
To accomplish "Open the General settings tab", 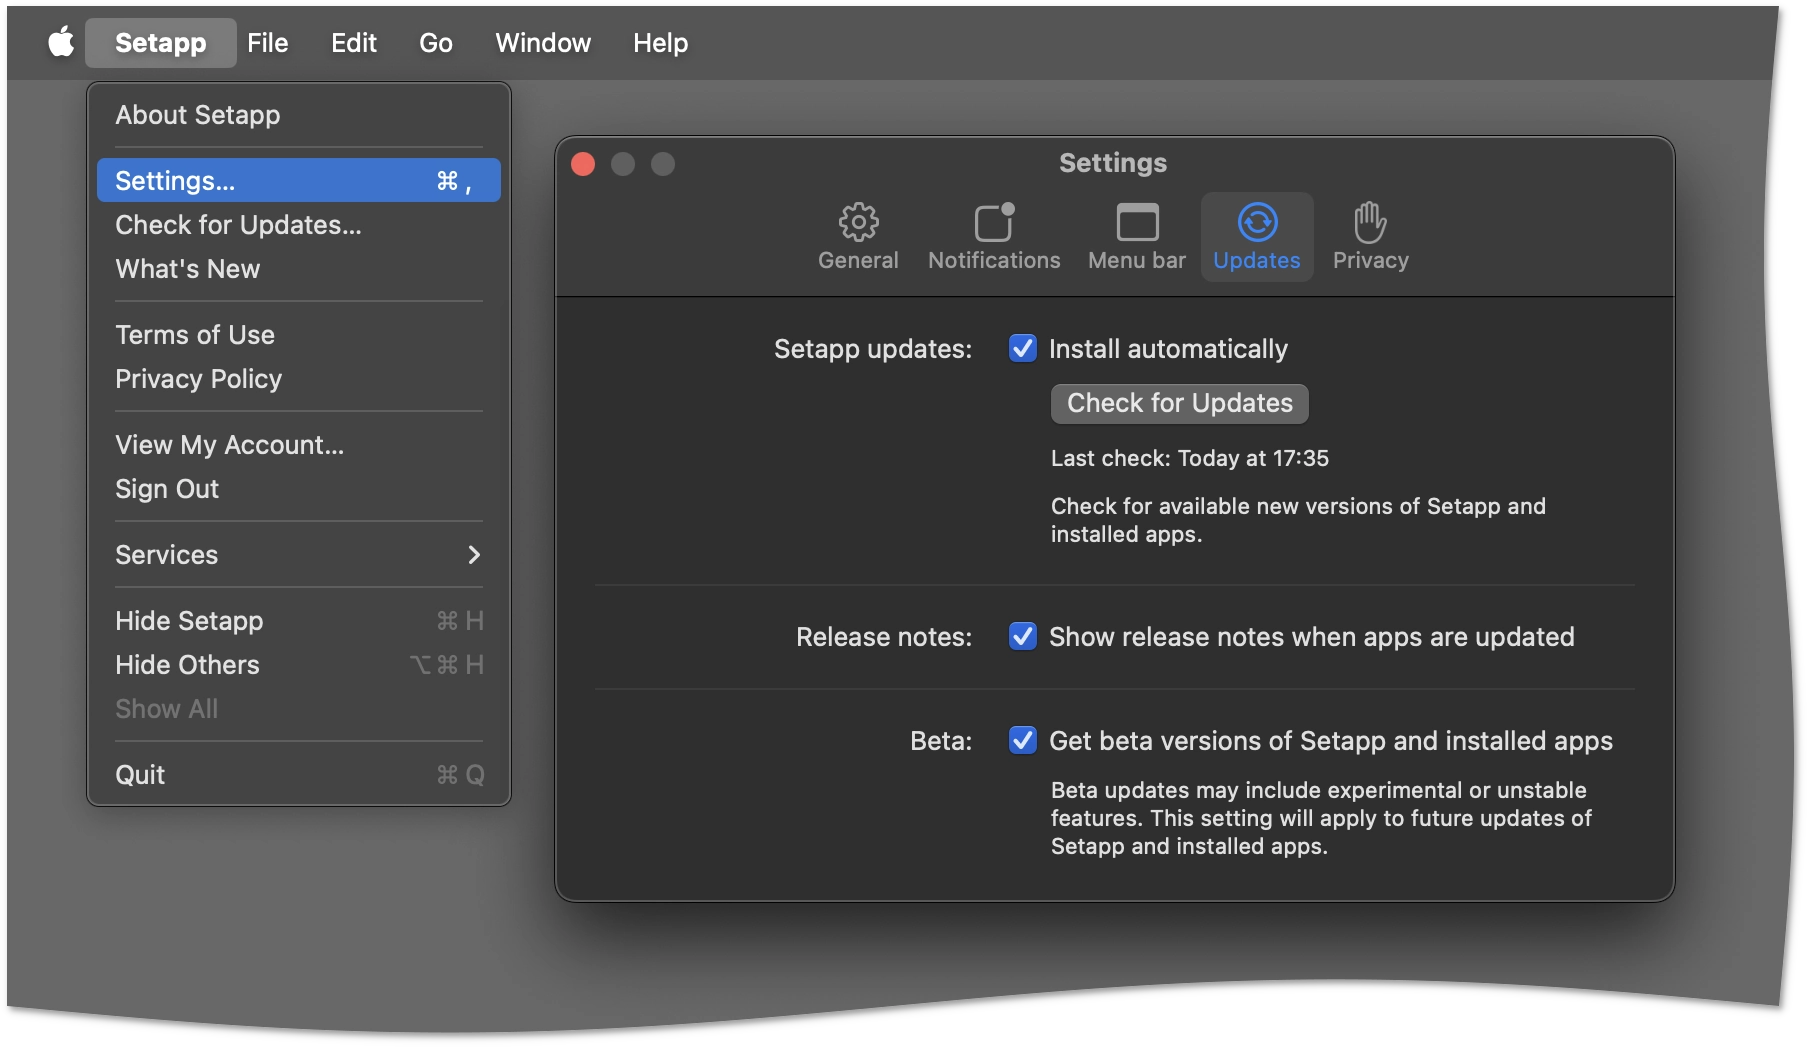I will pyautogui.click(x=858, y=237).
